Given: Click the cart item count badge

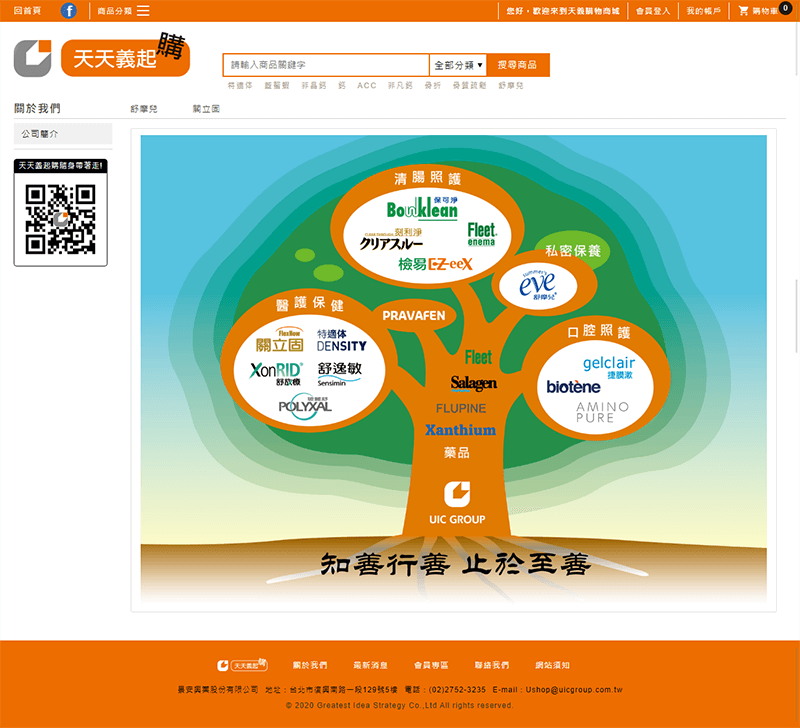Looking at the screenshot, I should click(785, 8).
